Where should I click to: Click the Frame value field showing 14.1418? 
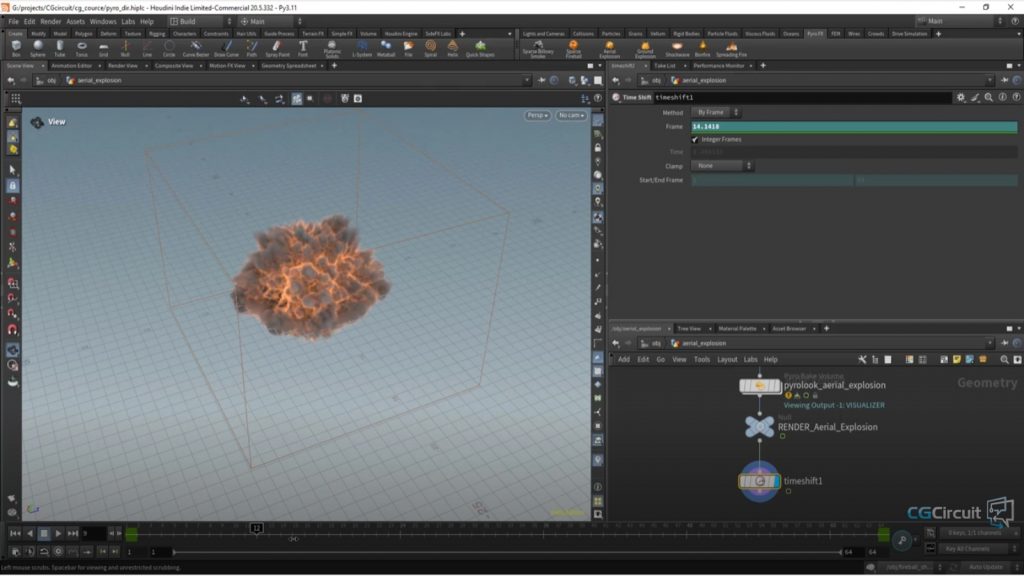pyautogui.click(x=854, y=127)
